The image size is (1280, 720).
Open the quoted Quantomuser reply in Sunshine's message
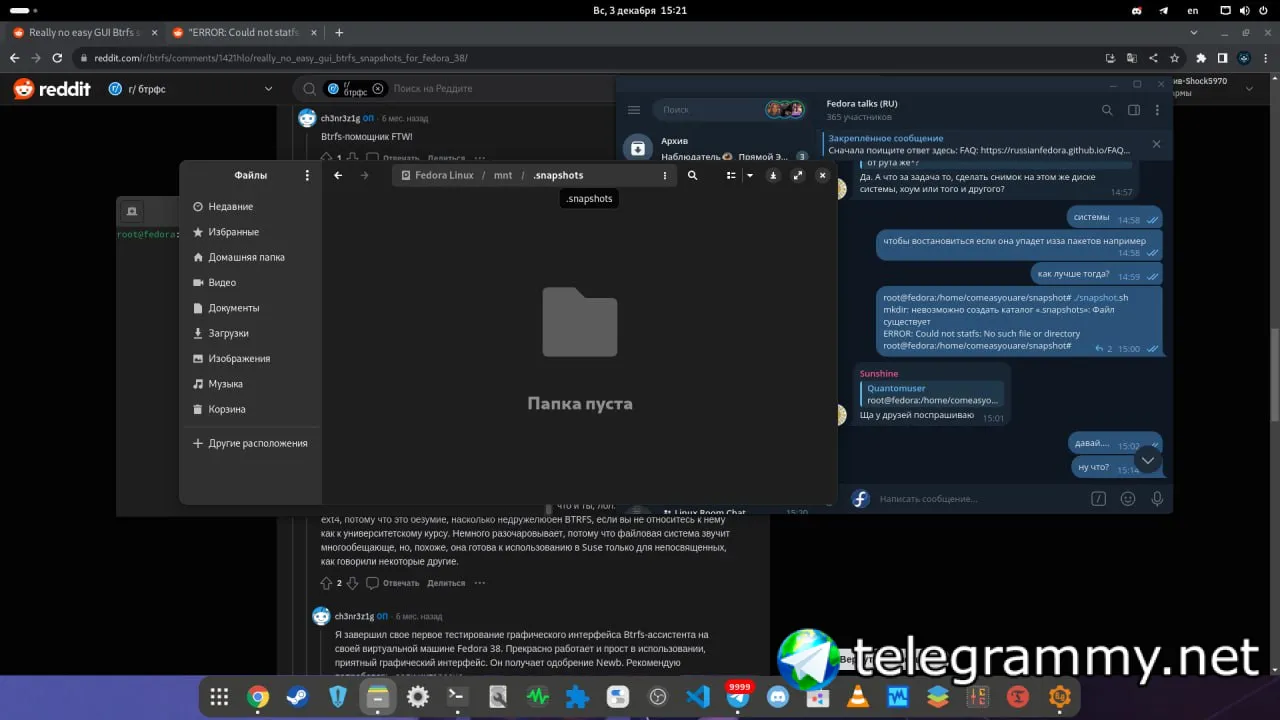coord(932,394)
